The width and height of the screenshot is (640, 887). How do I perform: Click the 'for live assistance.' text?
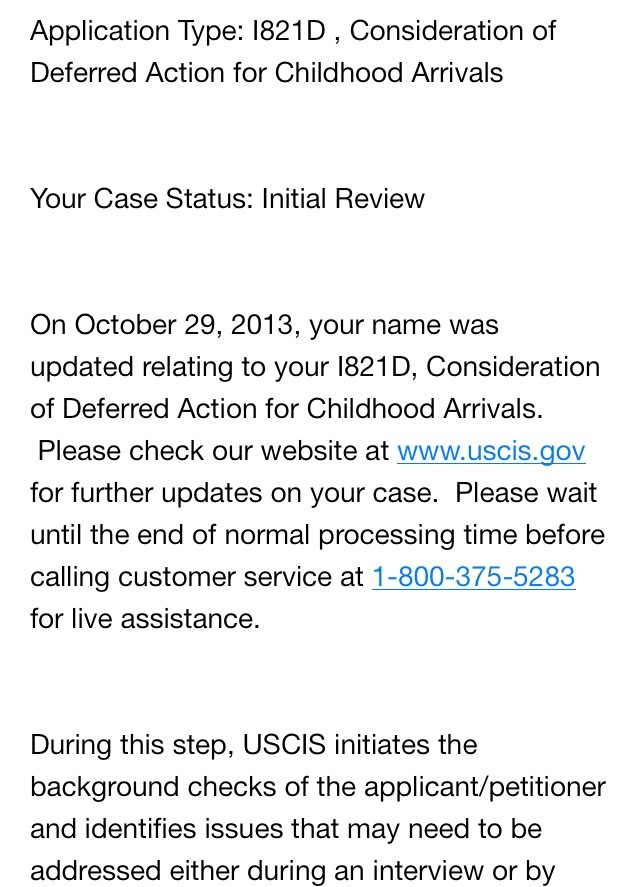(x=145, y=619)
